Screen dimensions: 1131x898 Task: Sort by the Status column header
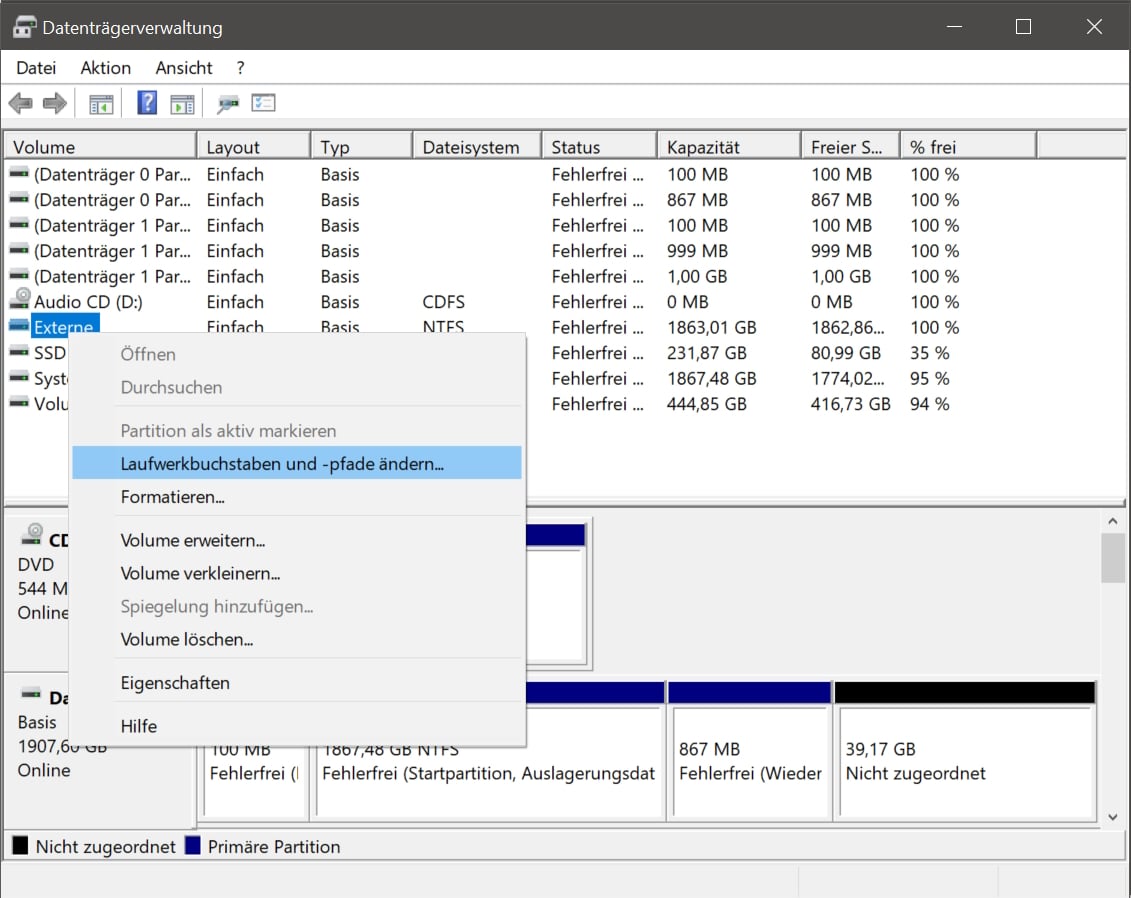tap(600, 146)
